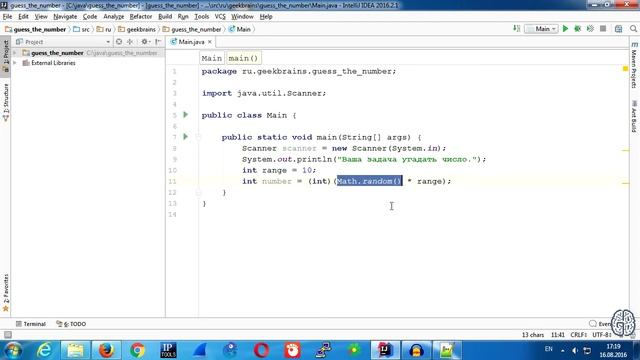The image size is (640, 360).
Task: Open the Project tool window side tab
Action: coord(6,56)
